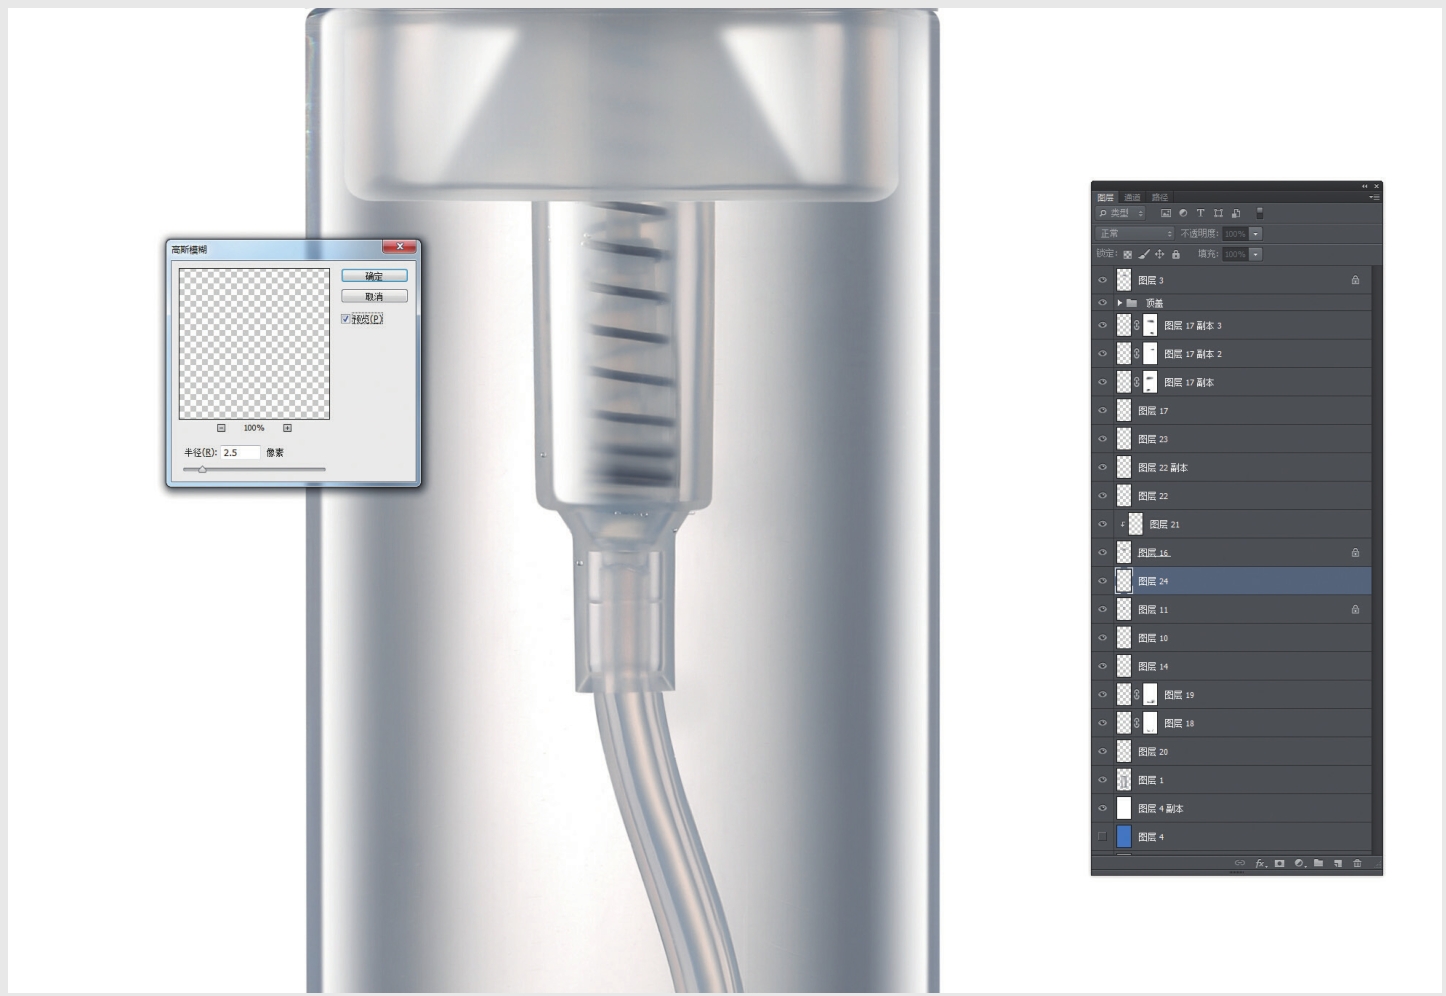Switch to the 图层 tab
This screenshot has width=1446, height=996.
tap(1105, 197)
